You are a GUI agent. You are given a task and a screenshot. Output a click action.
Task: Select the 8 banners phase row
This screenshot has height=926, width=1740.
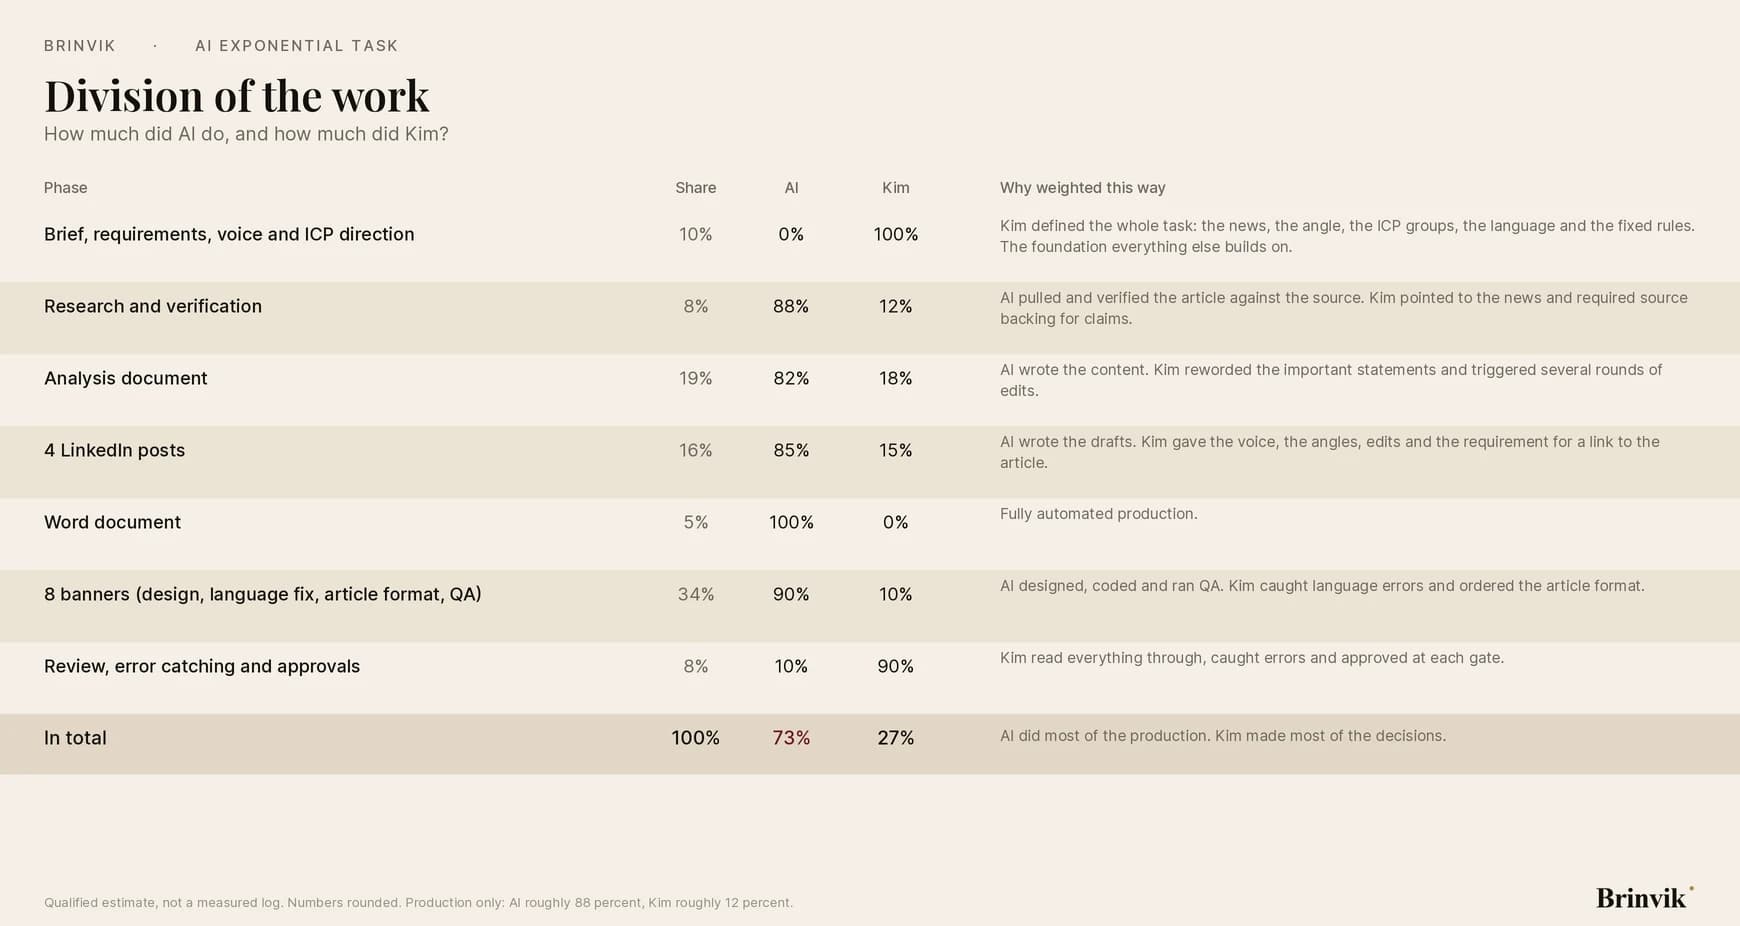coord(870,606)
